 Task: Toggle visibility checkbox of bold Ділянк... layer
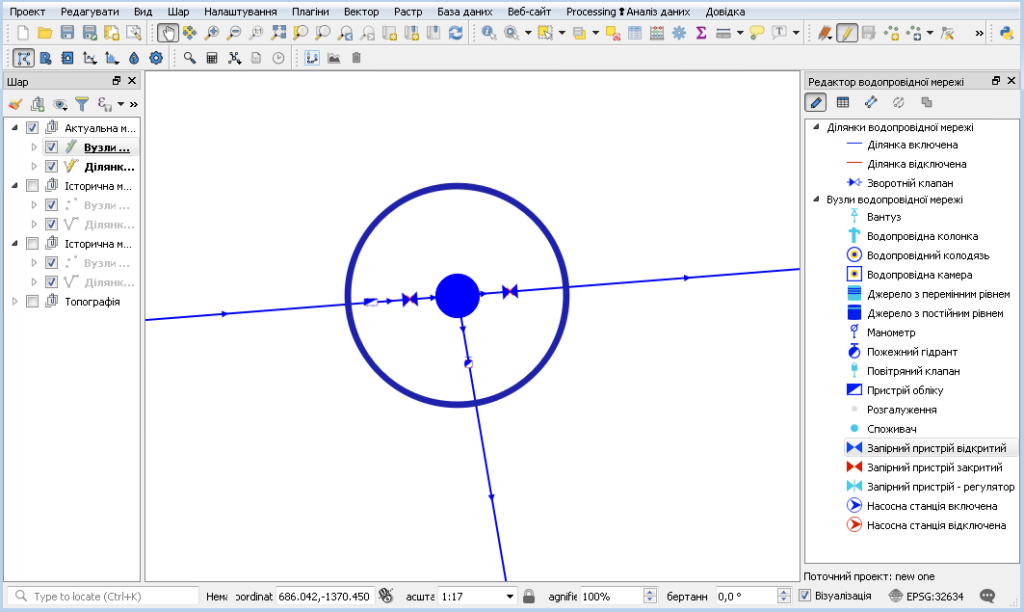coord(52,167)
